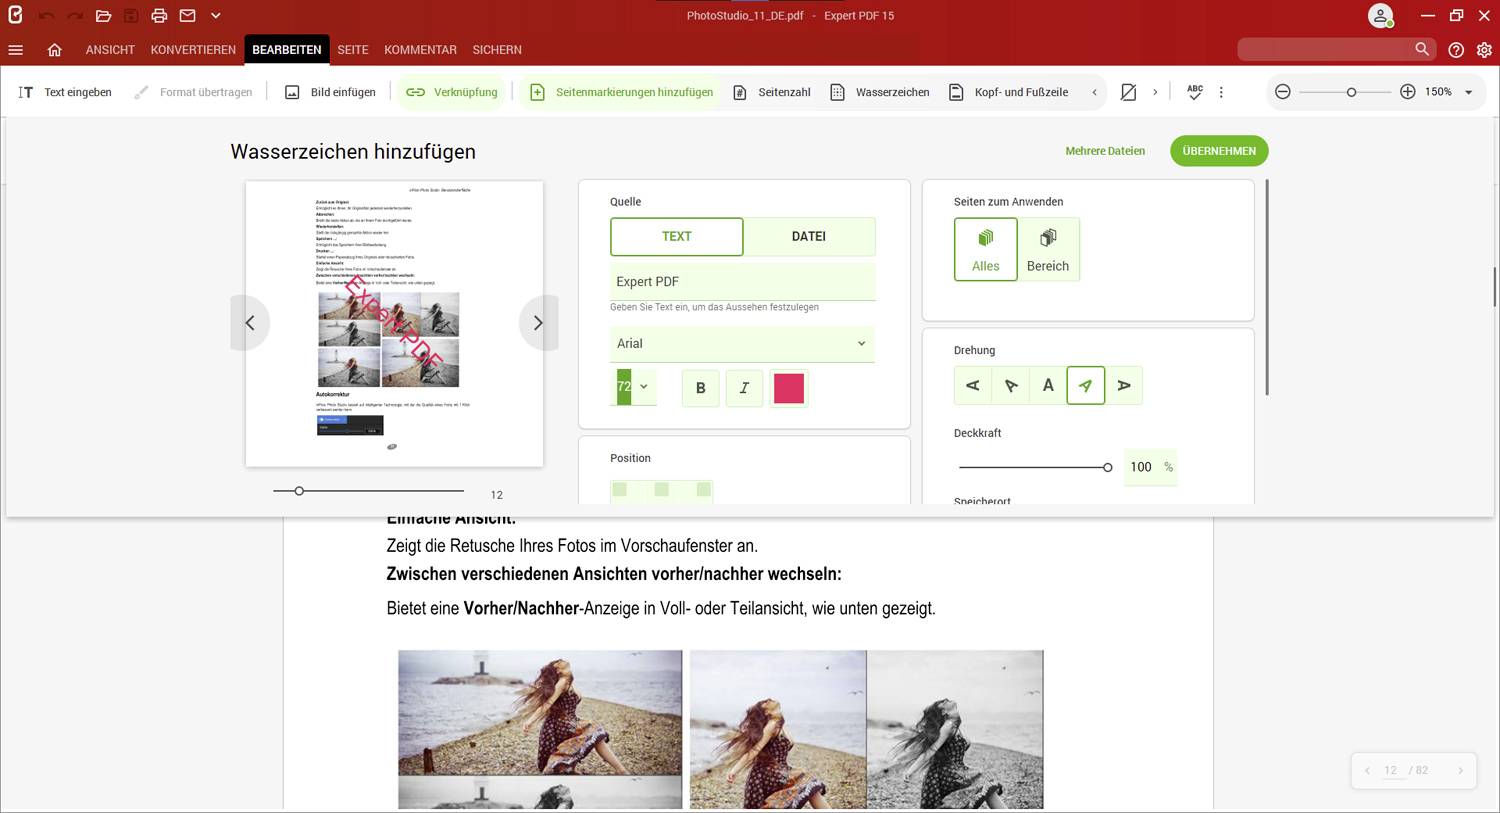Toggle bold for watermark text

700,388
